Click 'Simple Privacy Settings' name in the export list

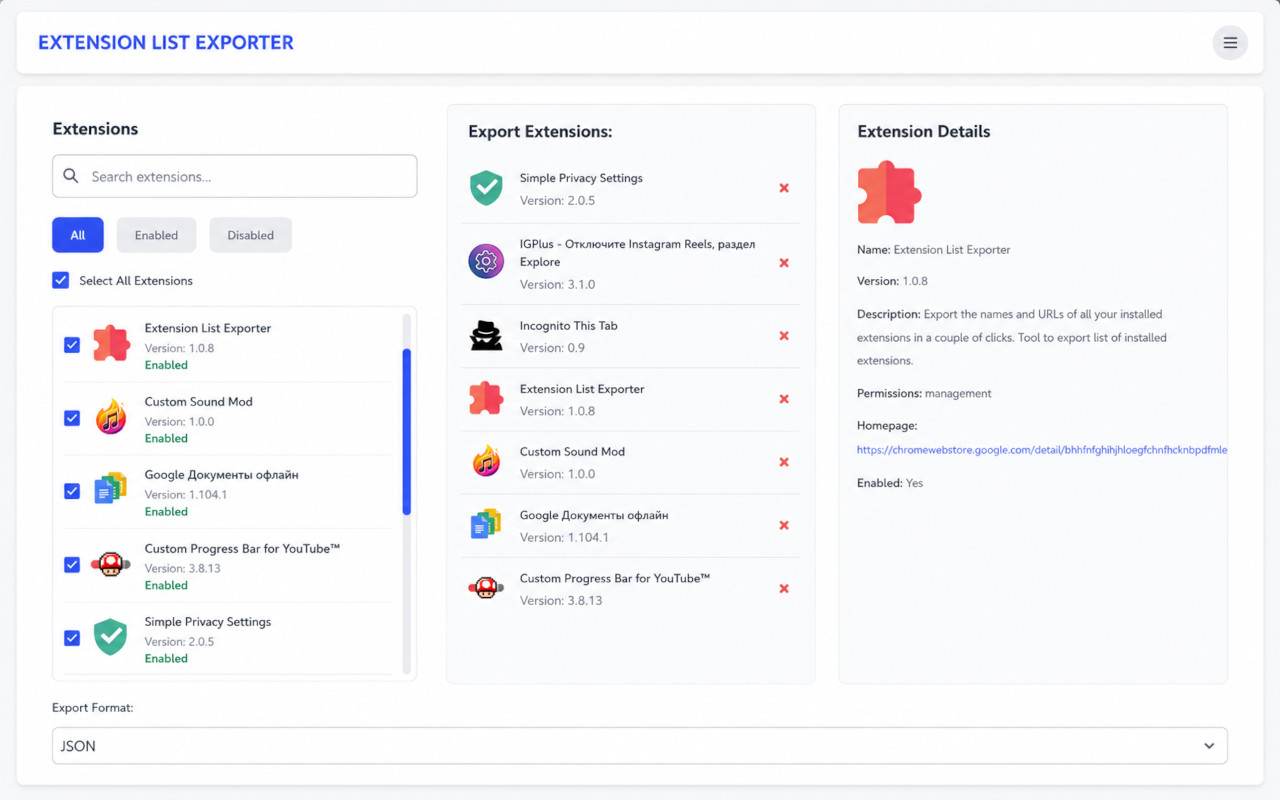point(581,178)
